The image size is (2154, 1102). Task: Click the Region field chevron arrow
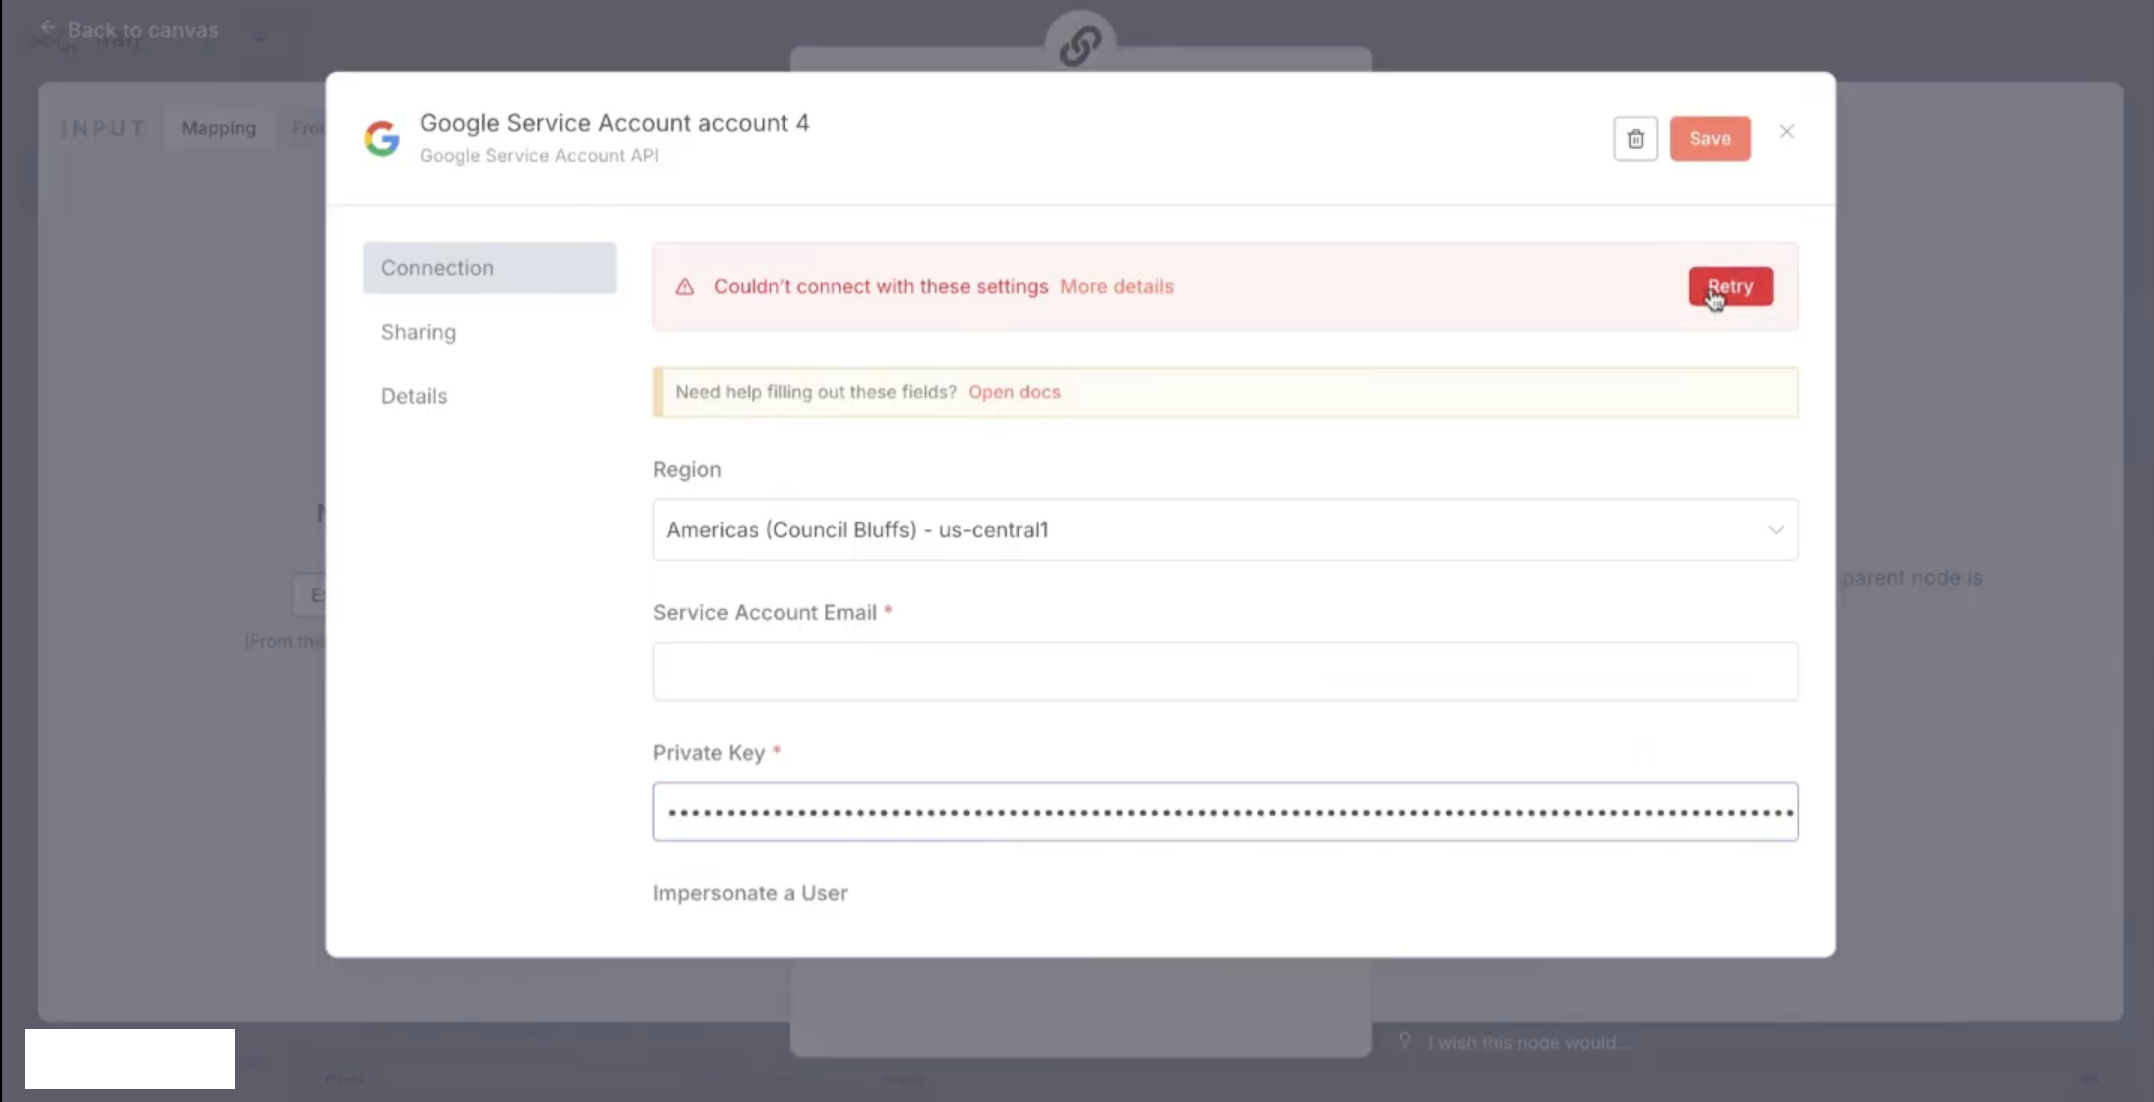tap(1775, 530)
